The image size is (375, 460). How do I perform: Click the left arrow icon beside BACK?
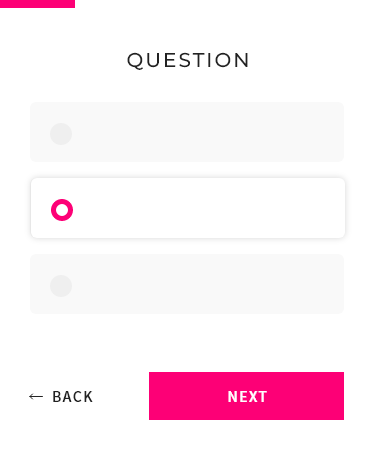(x=36, y=397)
